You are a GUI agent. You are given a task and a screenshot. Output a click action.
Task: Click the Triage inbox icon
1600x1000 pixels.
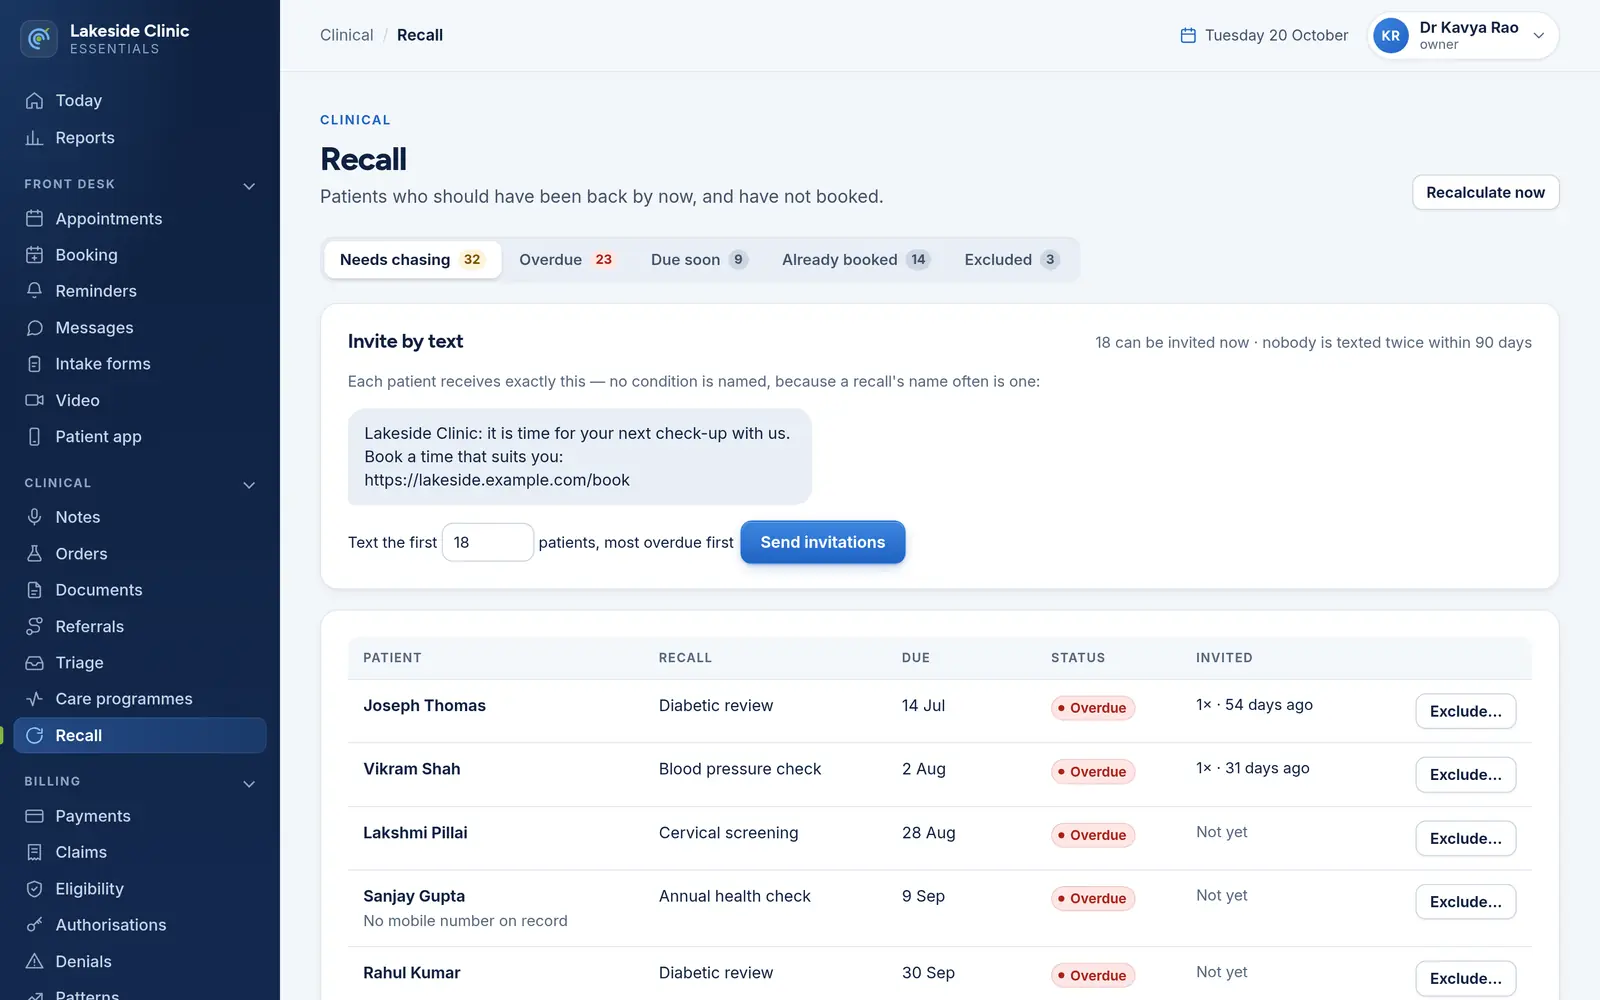(34, 663)
